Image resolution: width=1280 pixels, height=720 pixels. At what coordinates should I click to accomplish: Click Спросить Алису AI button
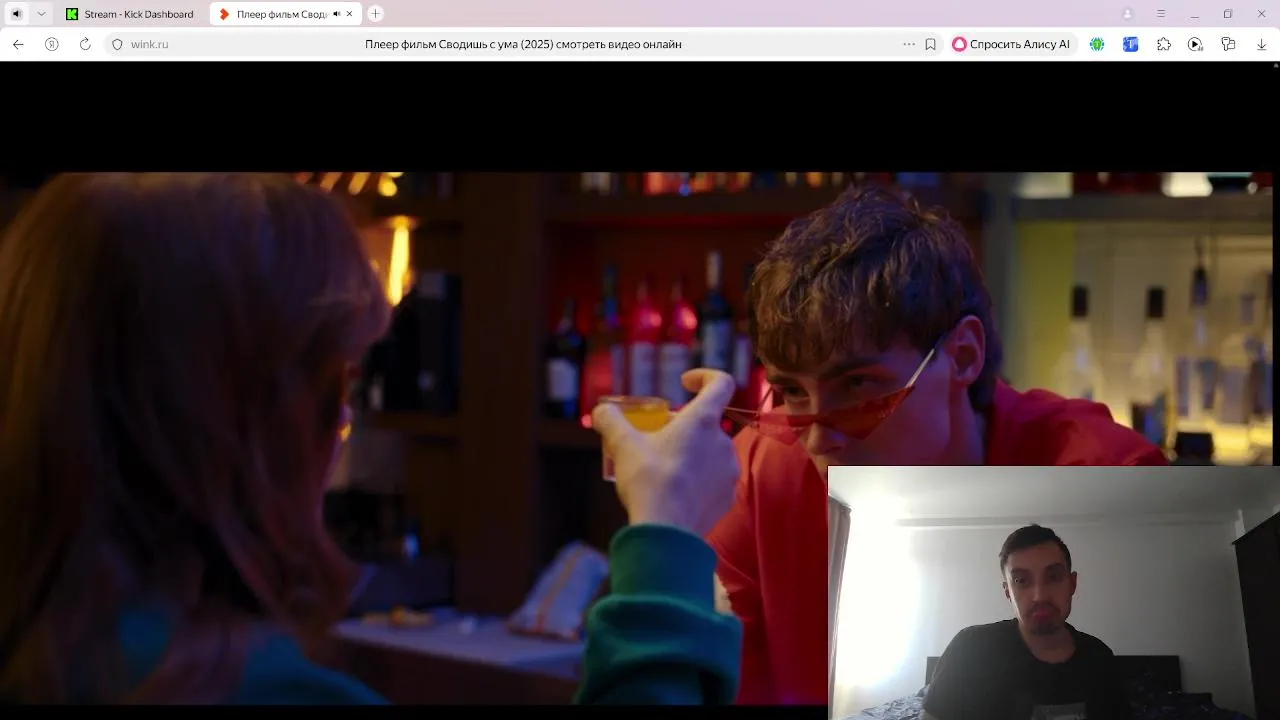pos(1012,44)
